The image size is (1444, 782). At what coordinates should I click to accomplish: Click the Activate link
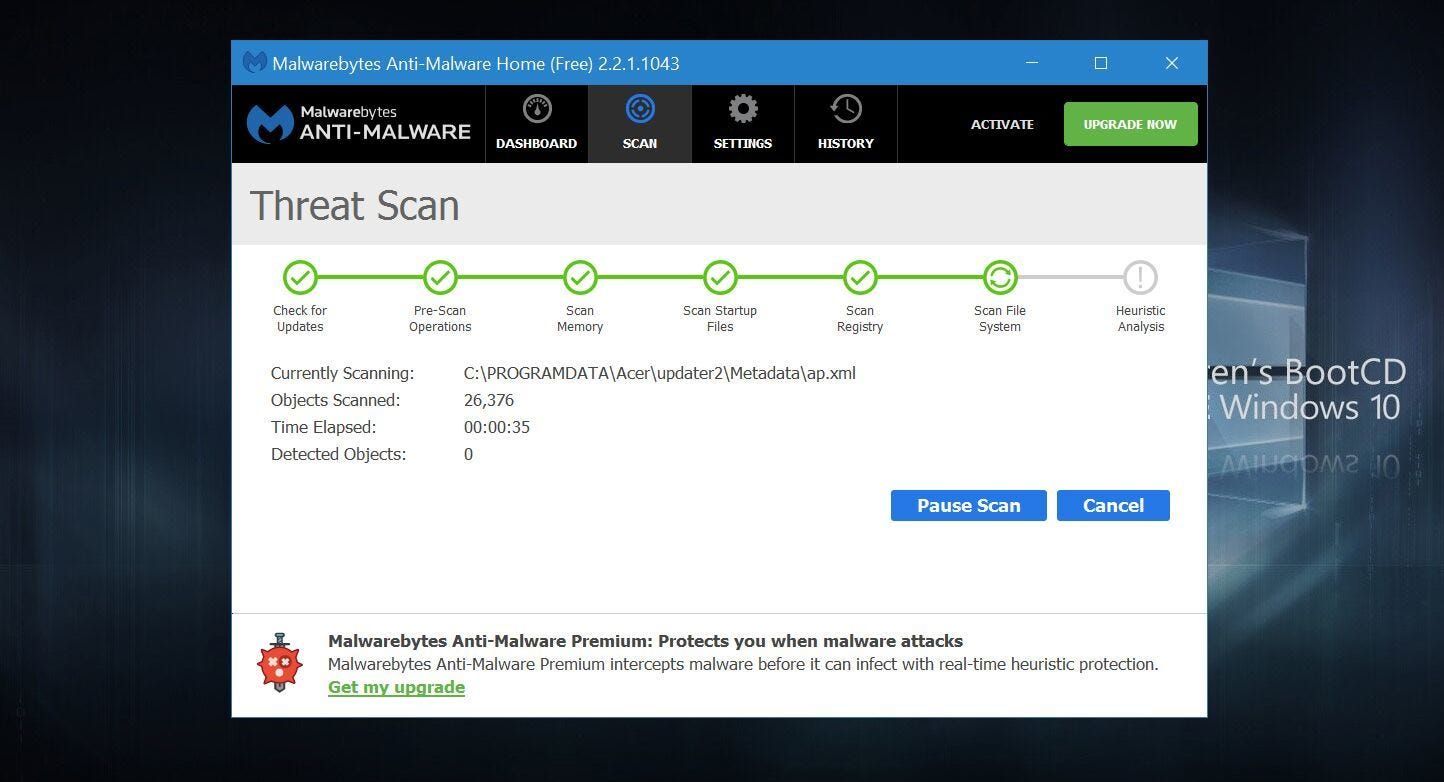click(1002, 125)
